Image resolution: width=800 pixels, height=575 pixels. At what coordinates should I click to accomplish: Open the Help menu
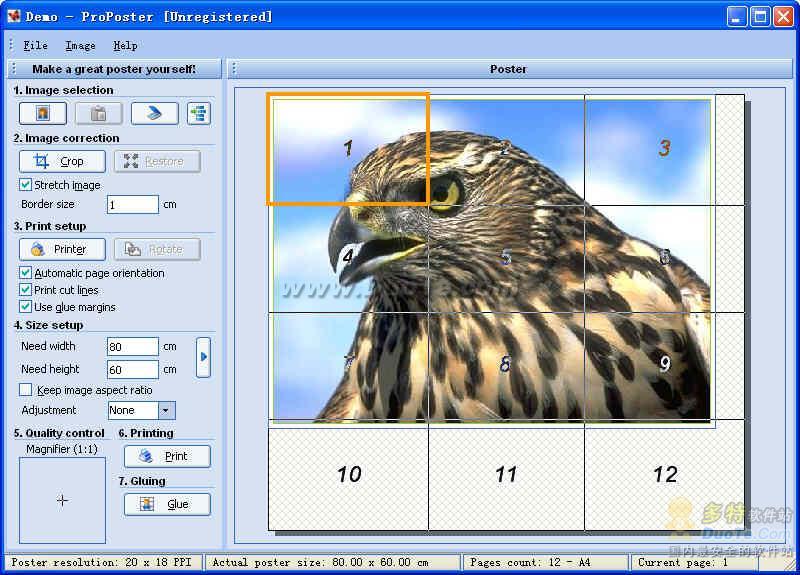pyautogui.click(x=125, y=45)
